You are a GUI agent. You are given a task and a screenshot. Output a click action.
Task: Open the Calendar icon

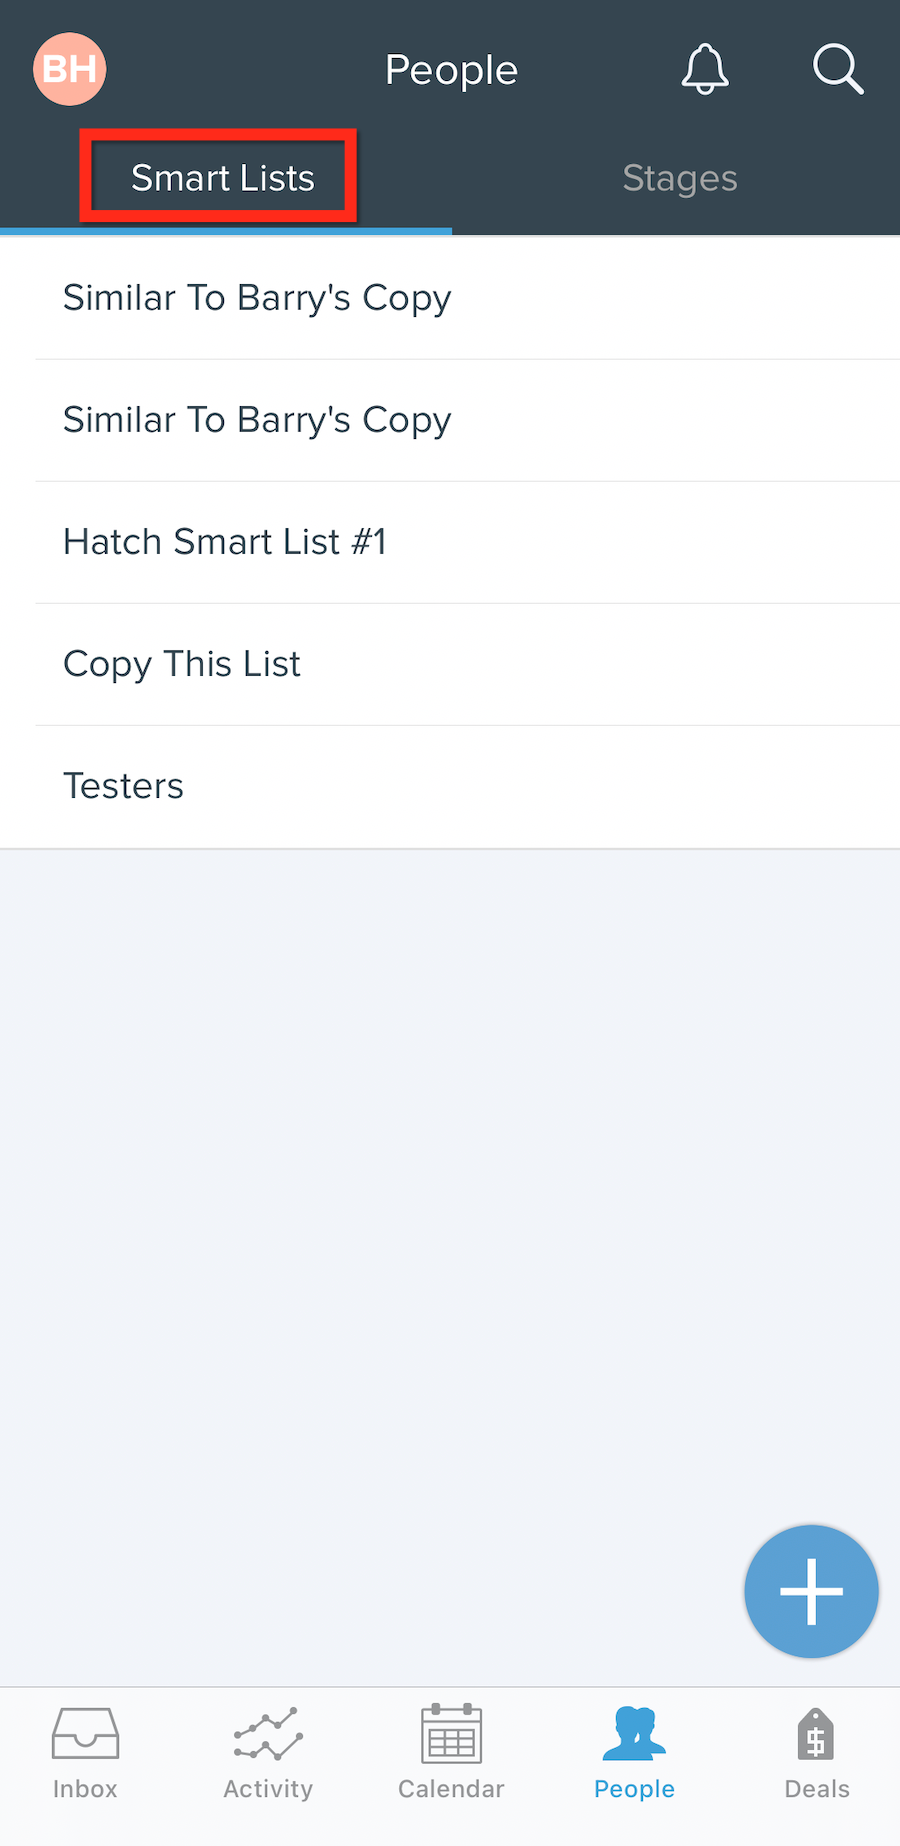[451, 1733]
